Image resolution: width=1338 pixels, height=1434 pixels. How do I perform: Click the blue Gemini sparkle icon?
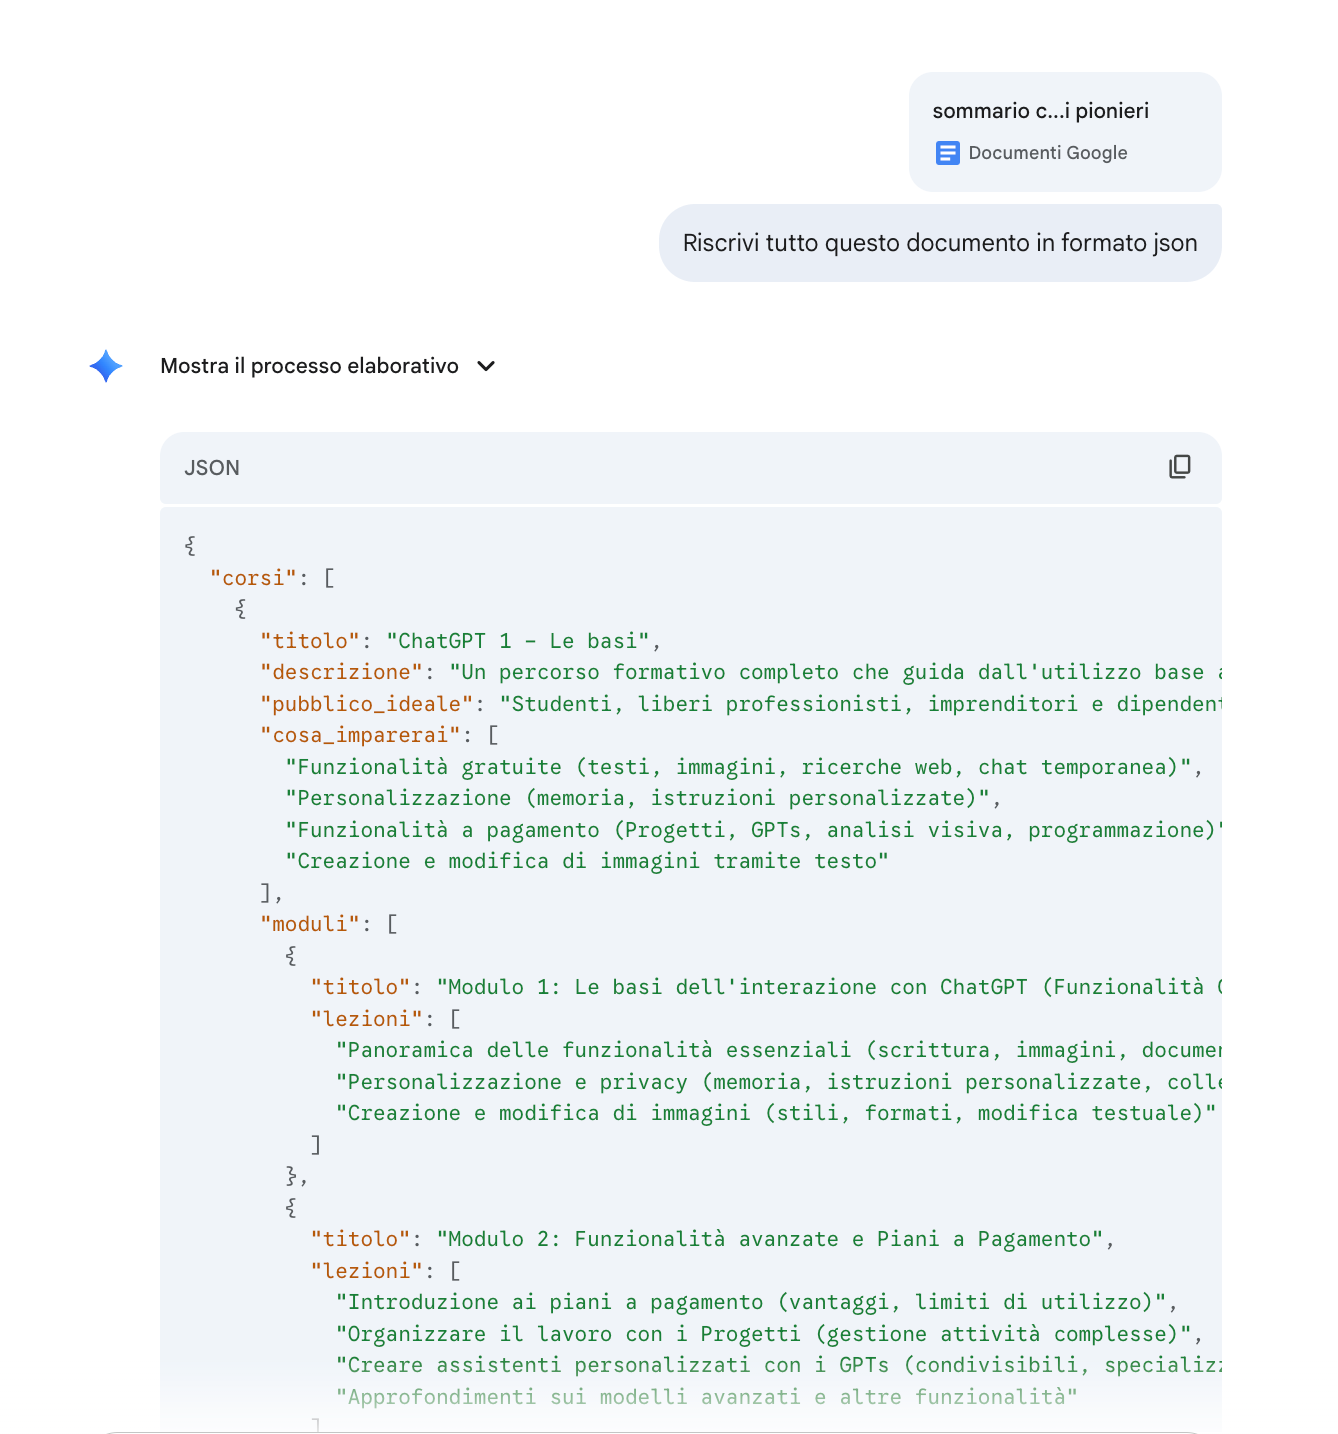(106, 366)
